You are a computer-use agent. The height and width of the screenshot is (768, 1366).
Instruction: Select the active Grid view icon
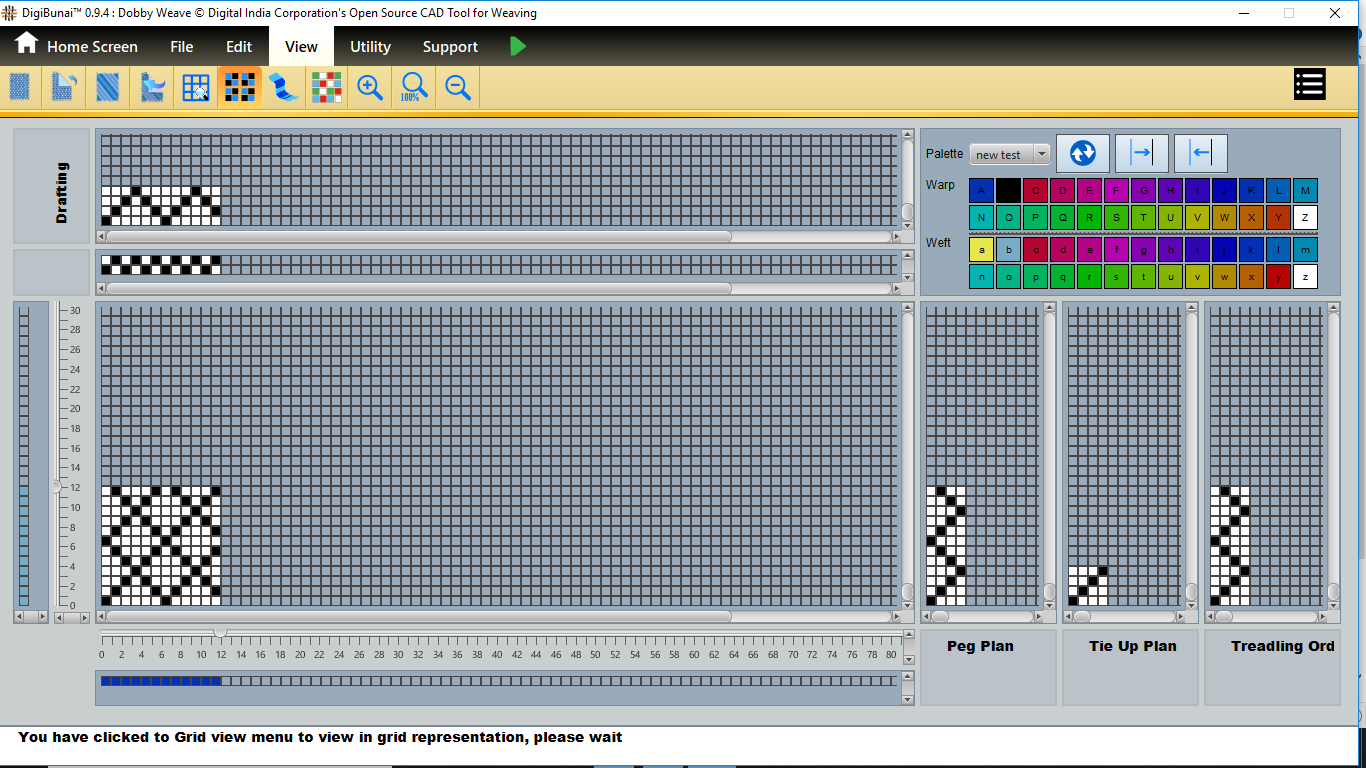[240, 88]
